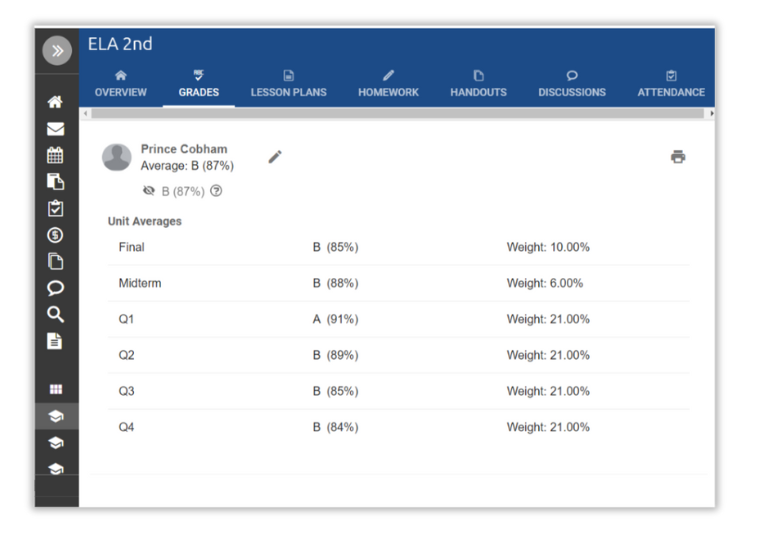The image size is (760, 540).
Task: Click the dollar sign billing icon
Action: click(56, 235)
